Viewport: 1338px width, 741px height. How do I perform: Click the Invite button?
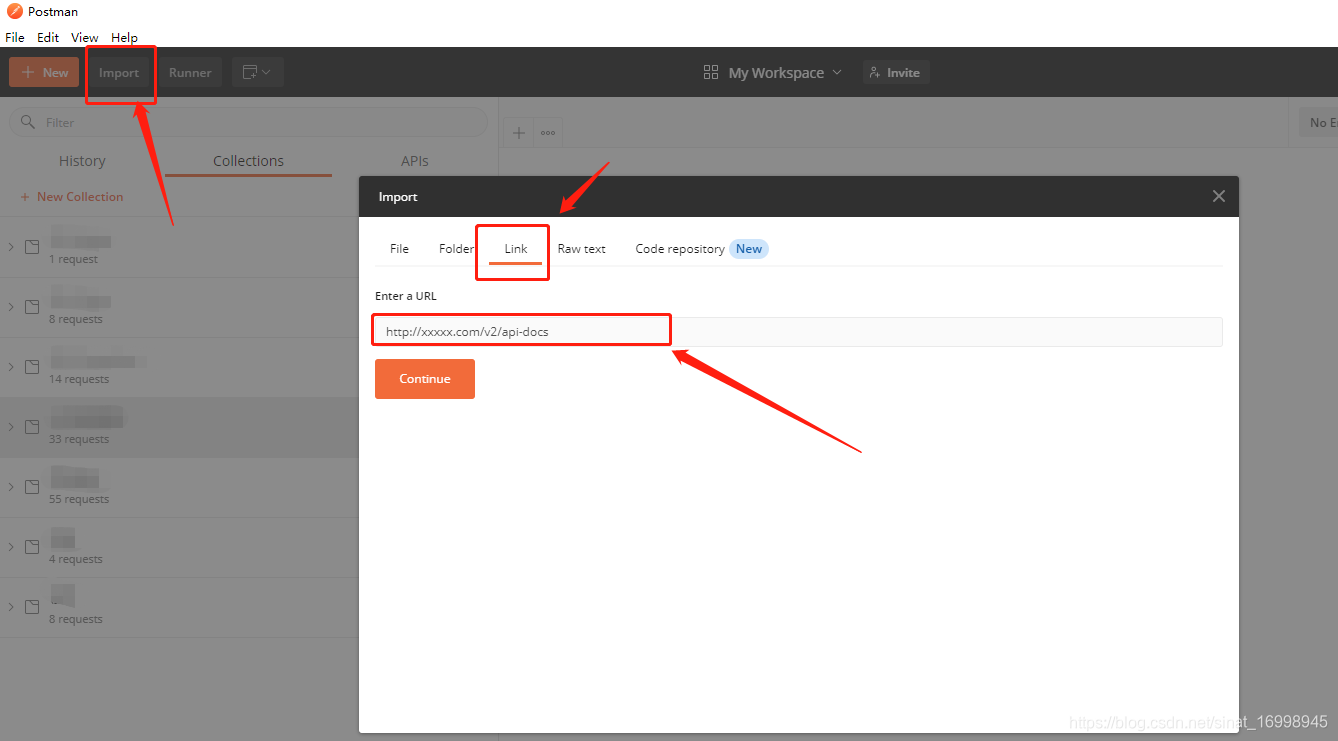896,72
